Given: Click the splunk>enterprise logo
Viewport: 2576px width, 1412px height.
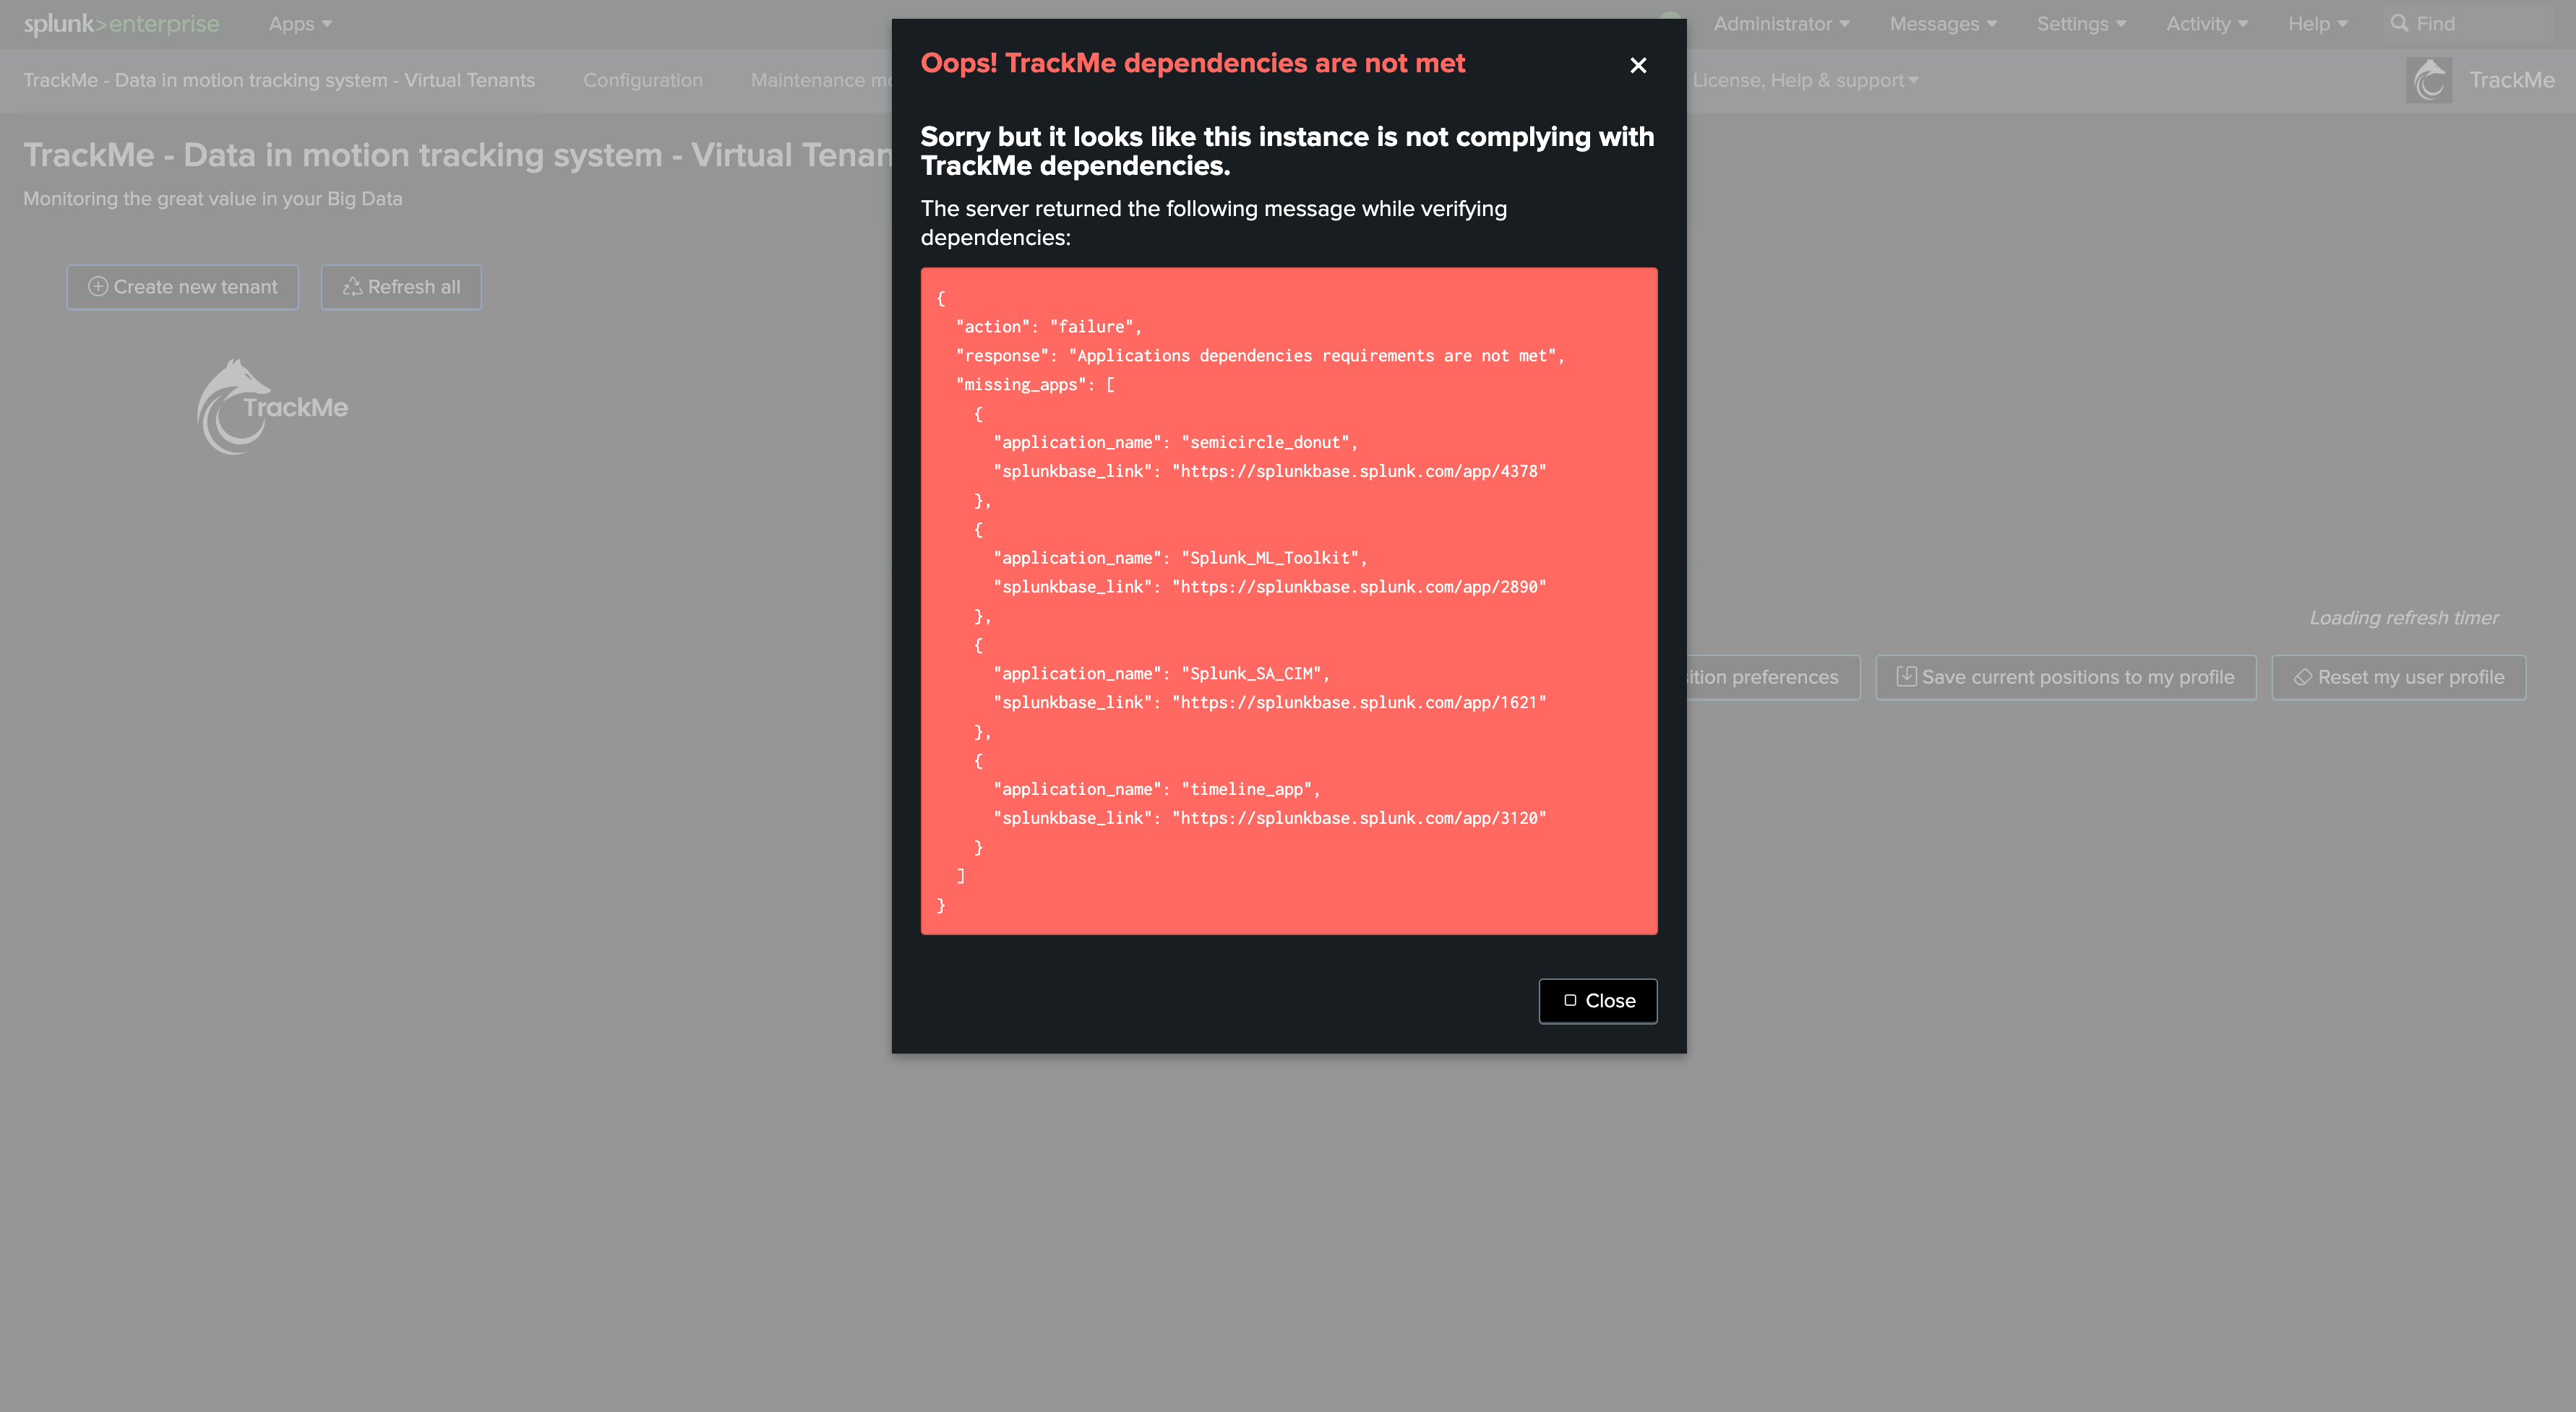Looking at the screenshot, I should [121, 24].
